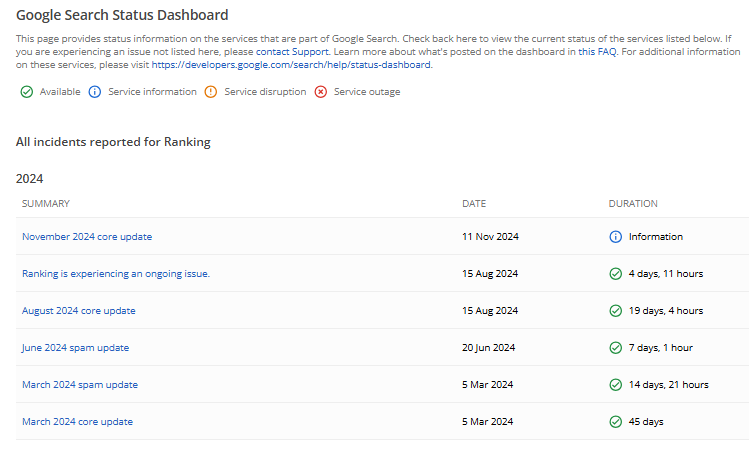750x455 pixels.
Task: Click the Information icon for November core update
Action: [x=616, y=237]
